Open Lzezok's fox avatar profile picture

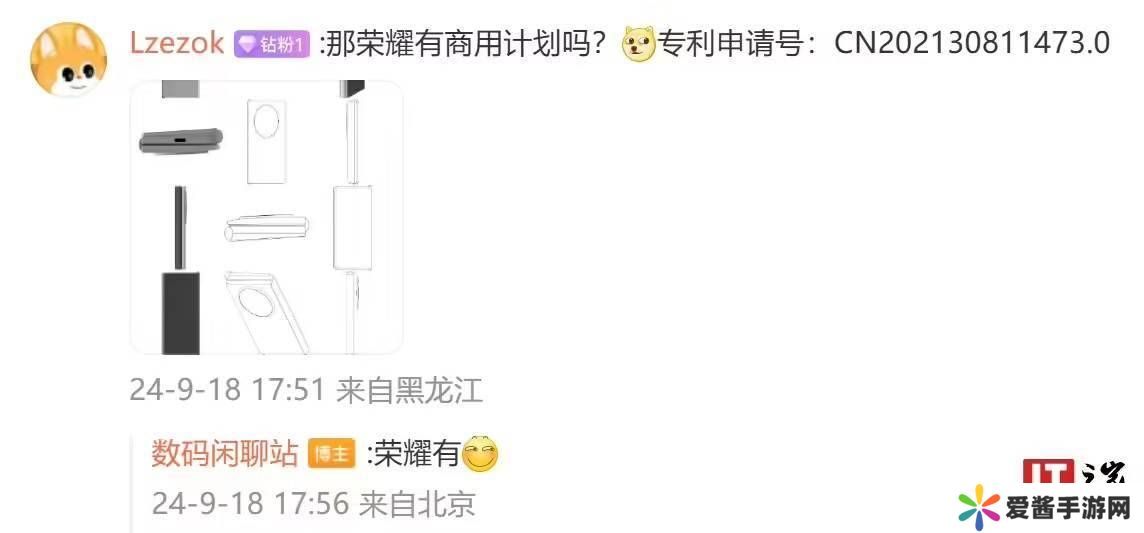68,58
